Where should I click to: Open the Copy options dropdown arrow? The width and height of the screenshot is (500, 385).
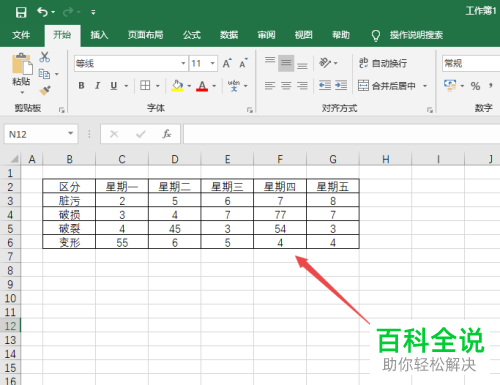57,74
